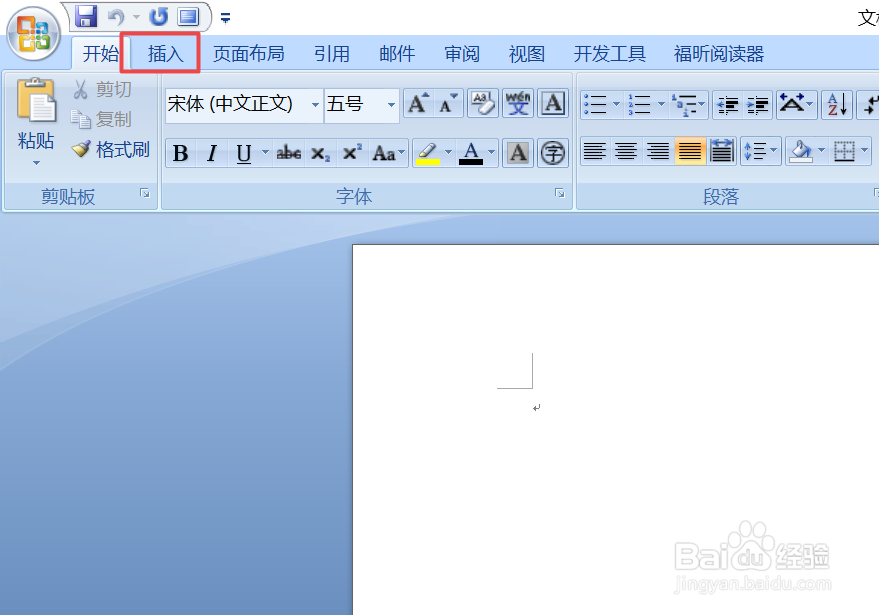This screenshot has height=615, width=879.
Task: Open the bullet list dropdown arrow
Action: (x=615, y=105)
